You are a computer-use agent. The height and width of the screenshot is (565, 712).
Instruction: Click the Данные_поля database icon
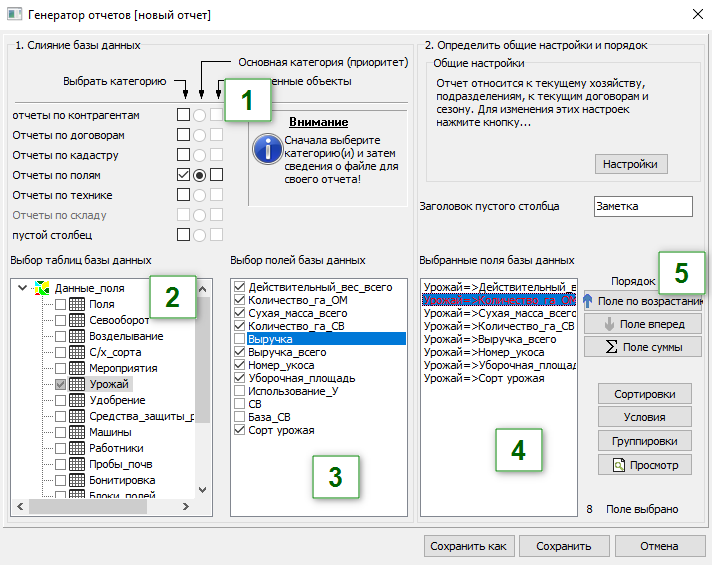[x=42, y=288]
